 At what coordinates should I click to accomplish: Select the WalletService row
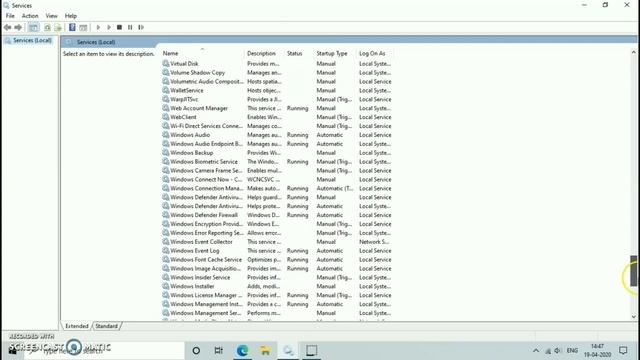[277, 90]
